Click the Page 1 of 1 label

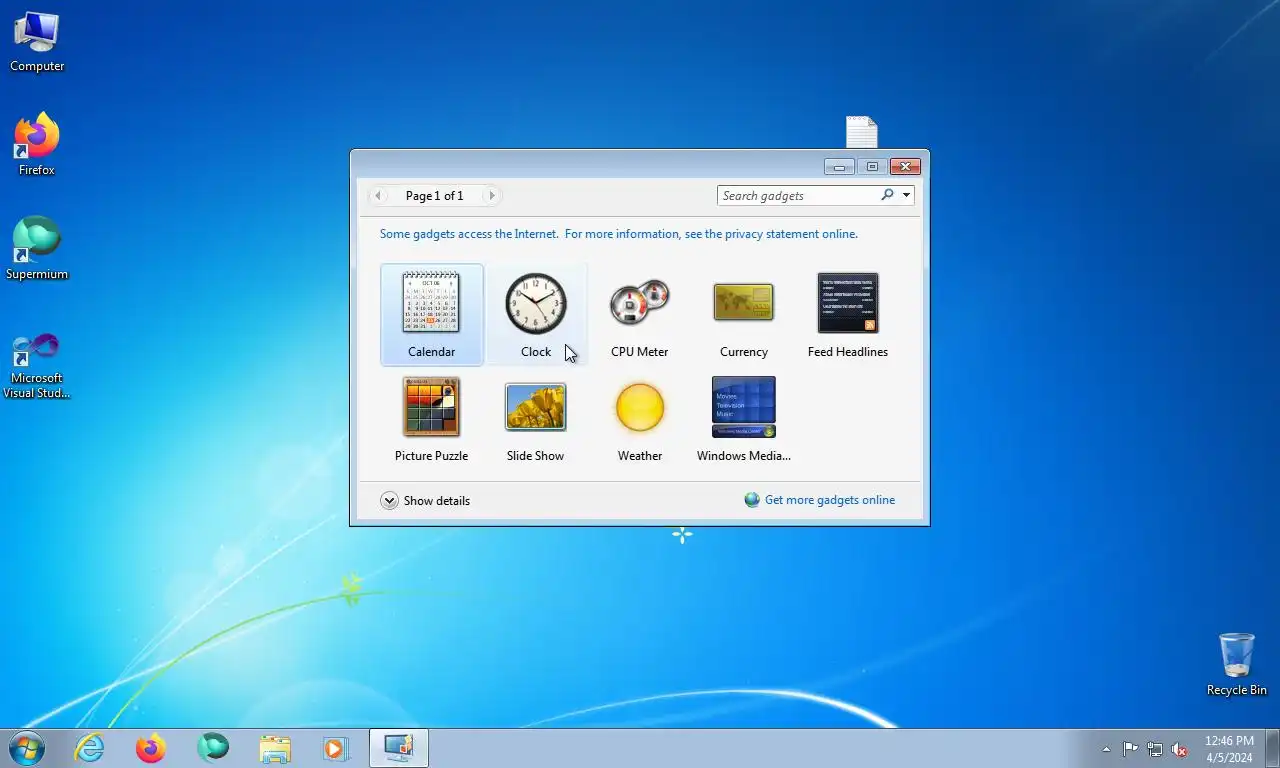[434, 195]
